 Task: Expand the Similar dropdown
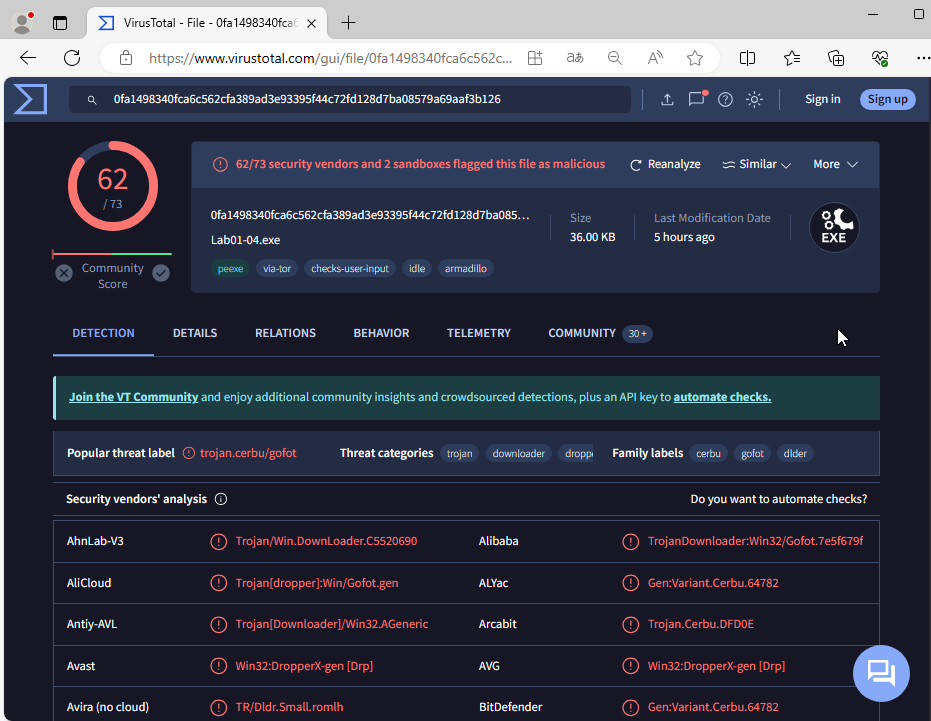(x=756, y=165)
